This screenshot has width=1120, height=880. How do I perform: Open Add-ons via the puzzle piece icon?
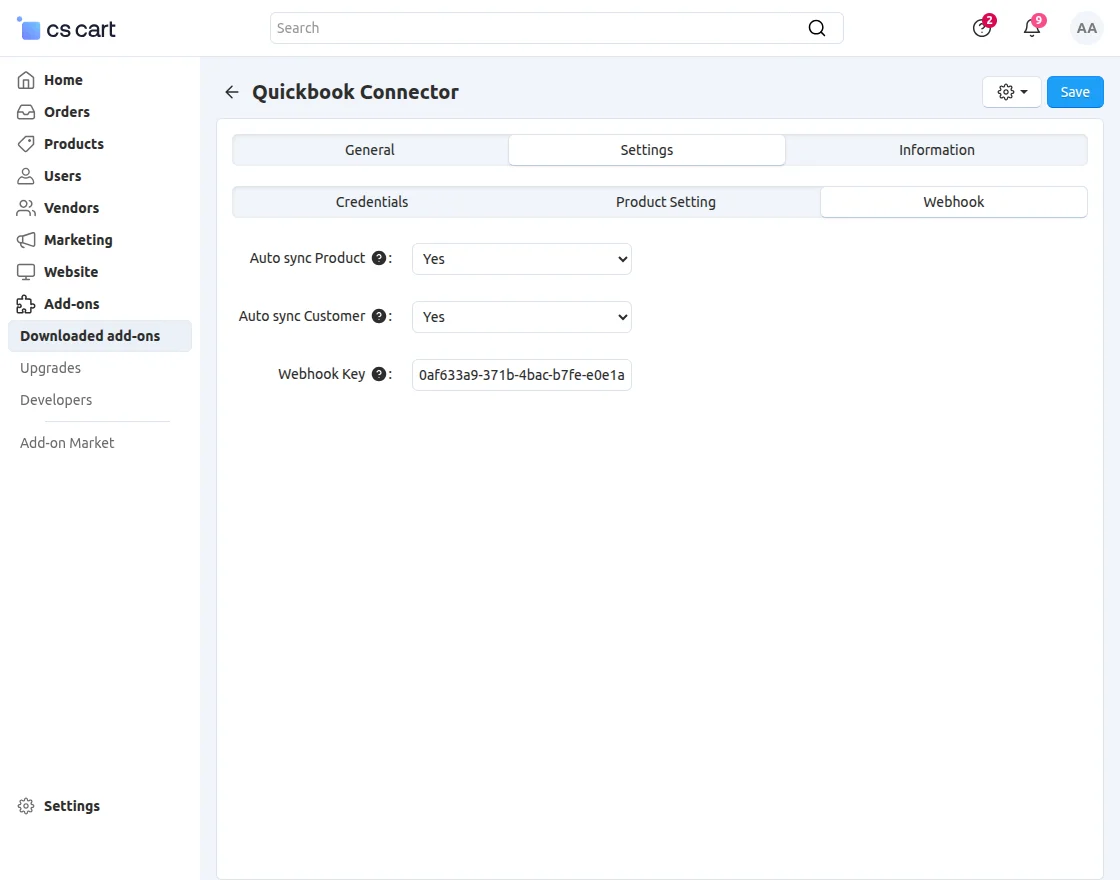pyautogui.click(x=25, y=304)
